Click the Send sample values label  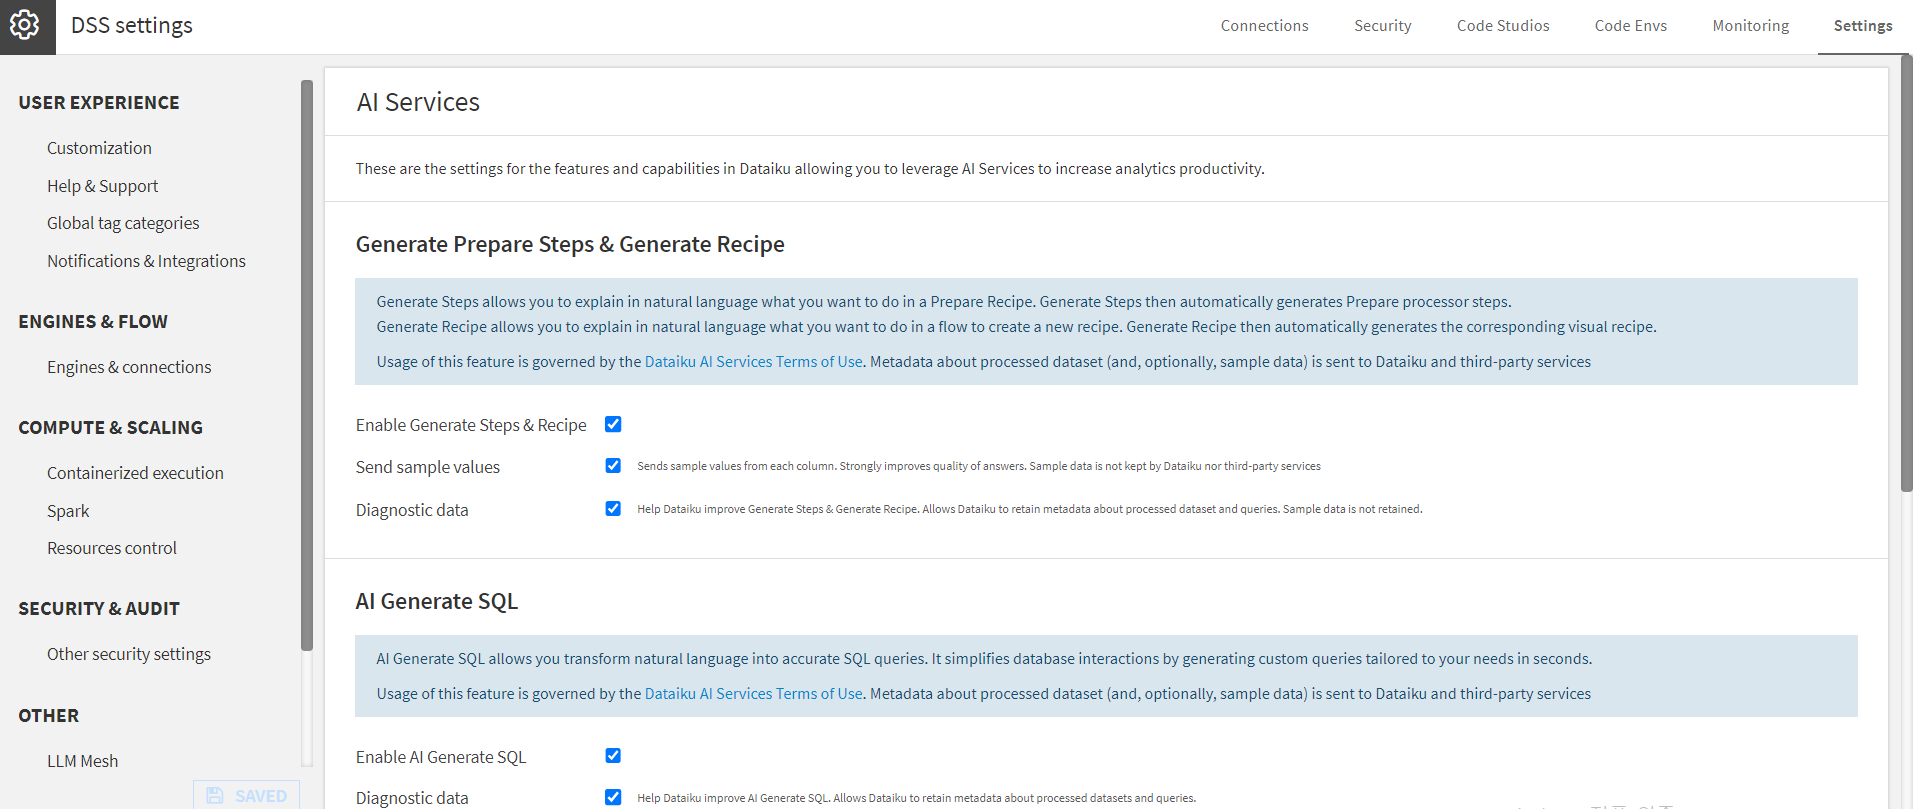(x=428, y=467)
